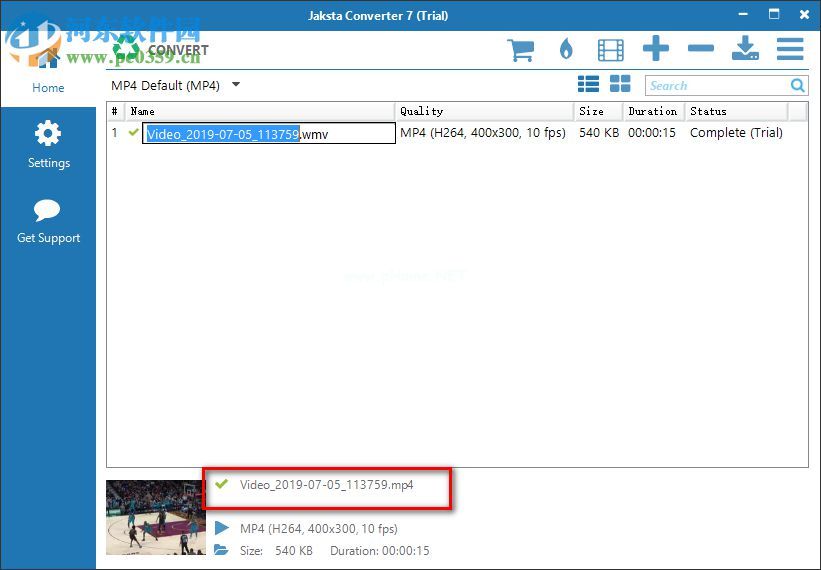Open the containing folder icon beside Size

coord(221,550)
